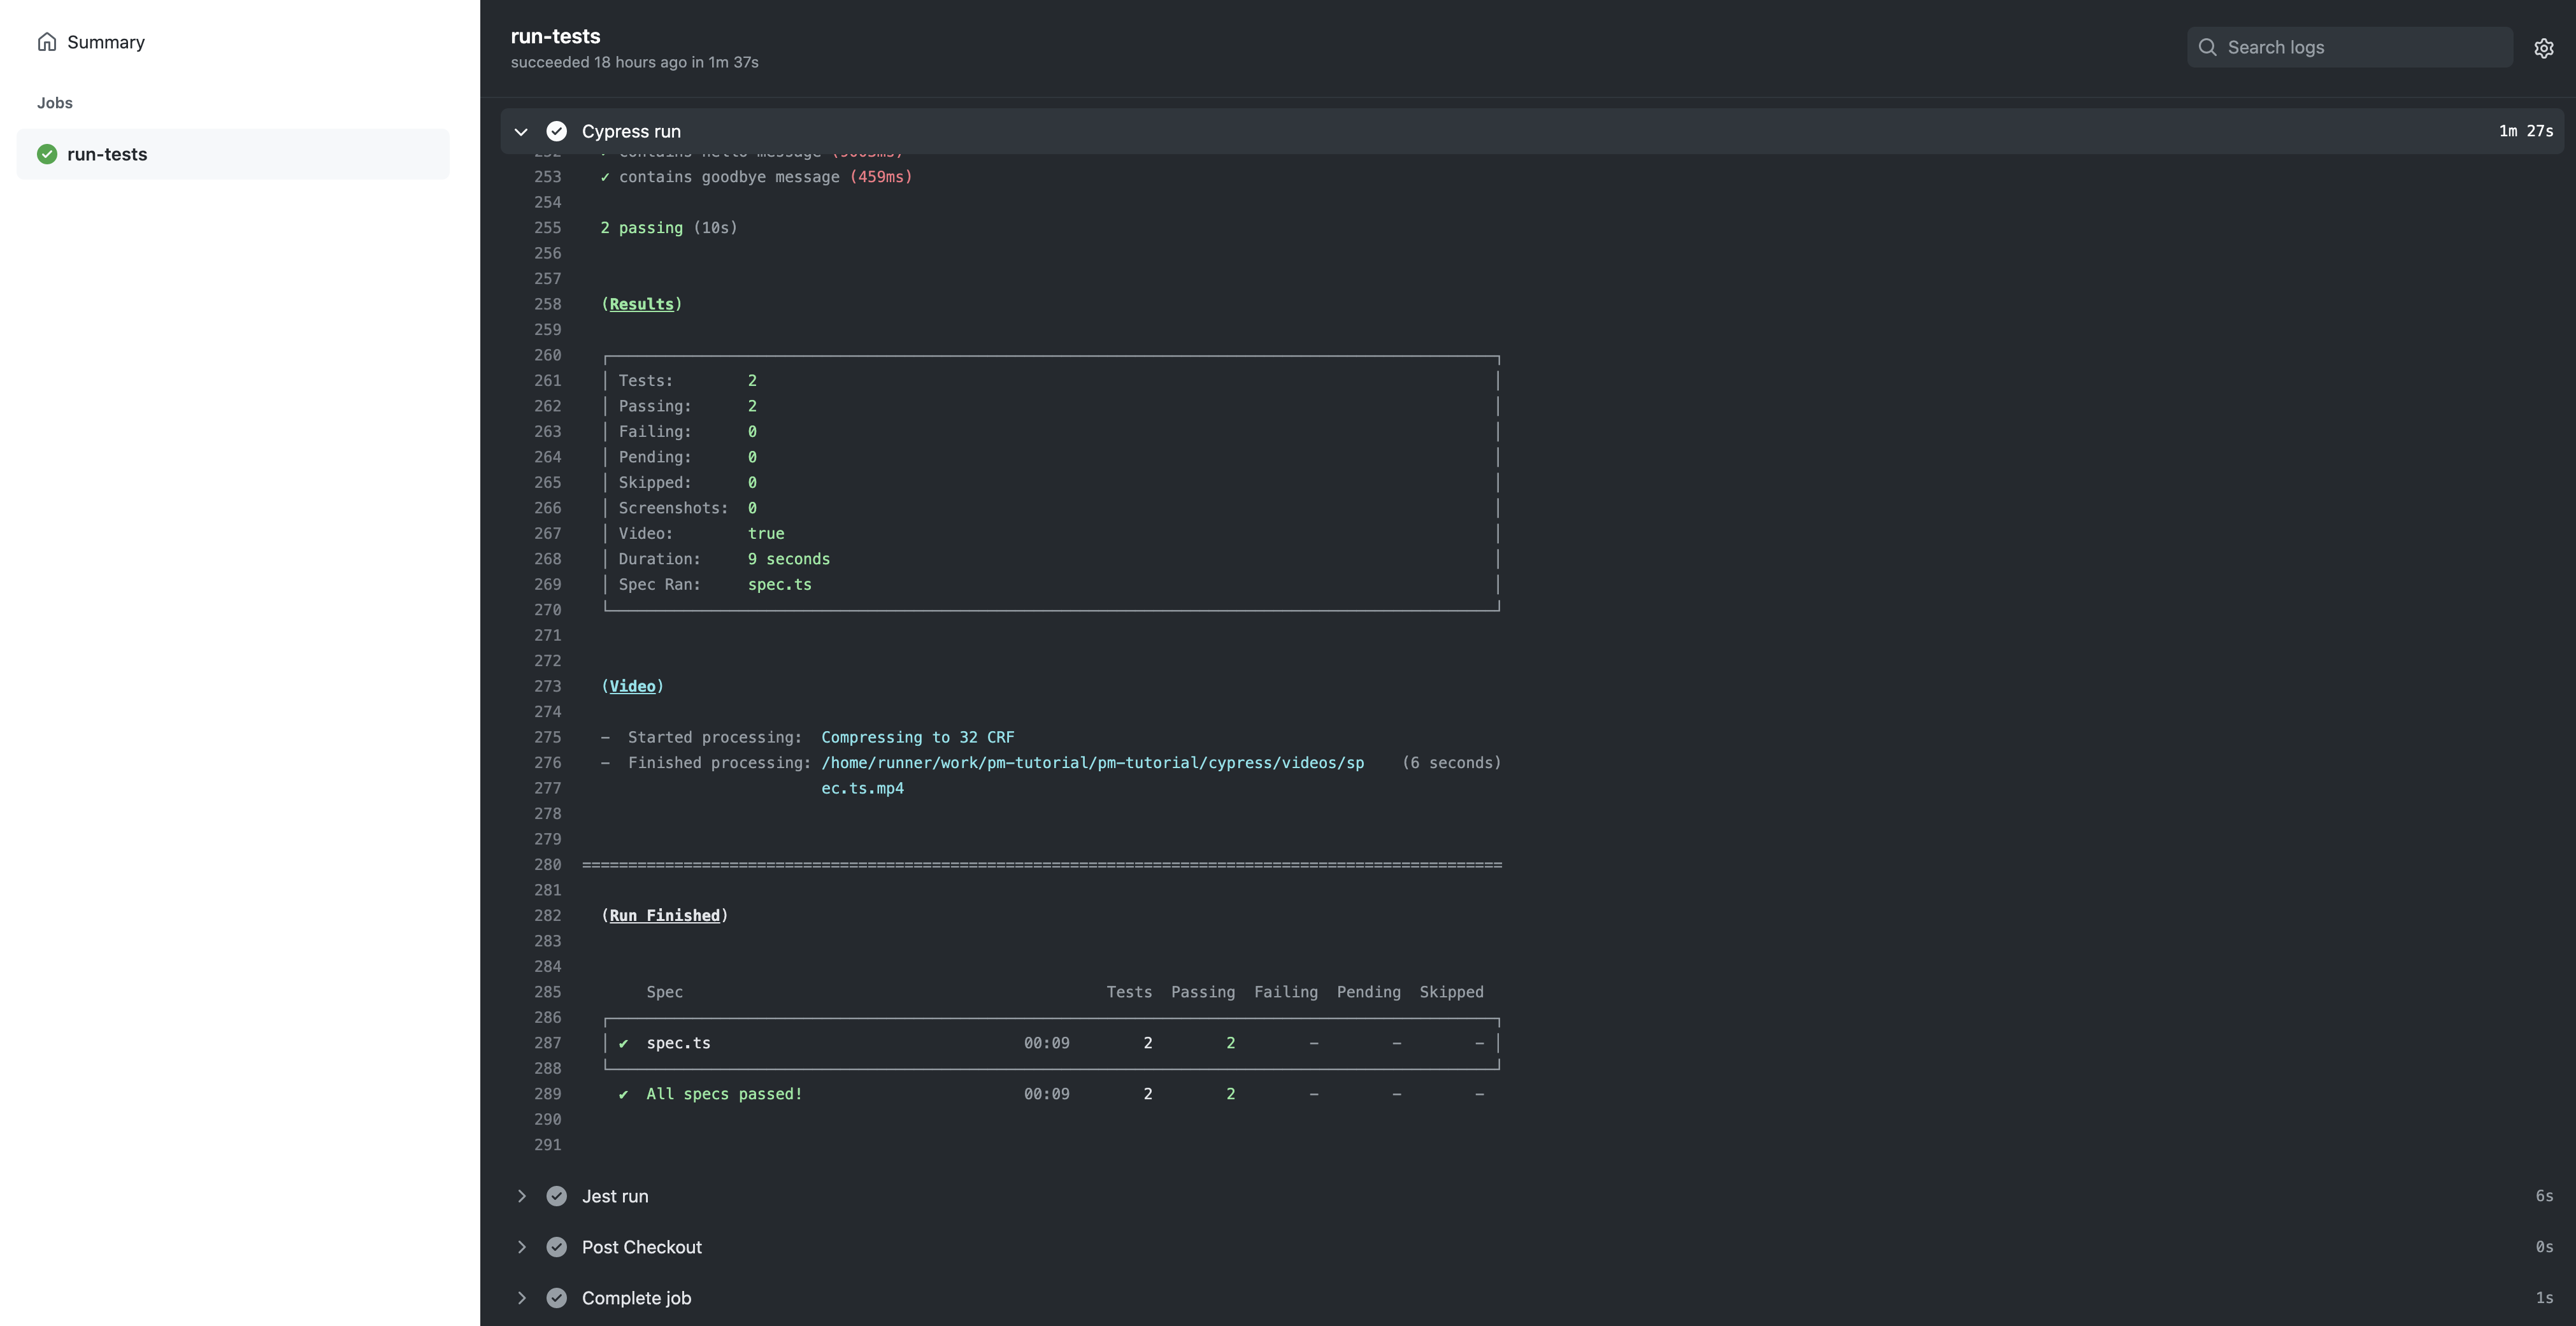The width and height of the screenshot is (2576, 1326).
Task: Click the "Video: true" value
Action: pyautogui.click(x=766, y=534)
